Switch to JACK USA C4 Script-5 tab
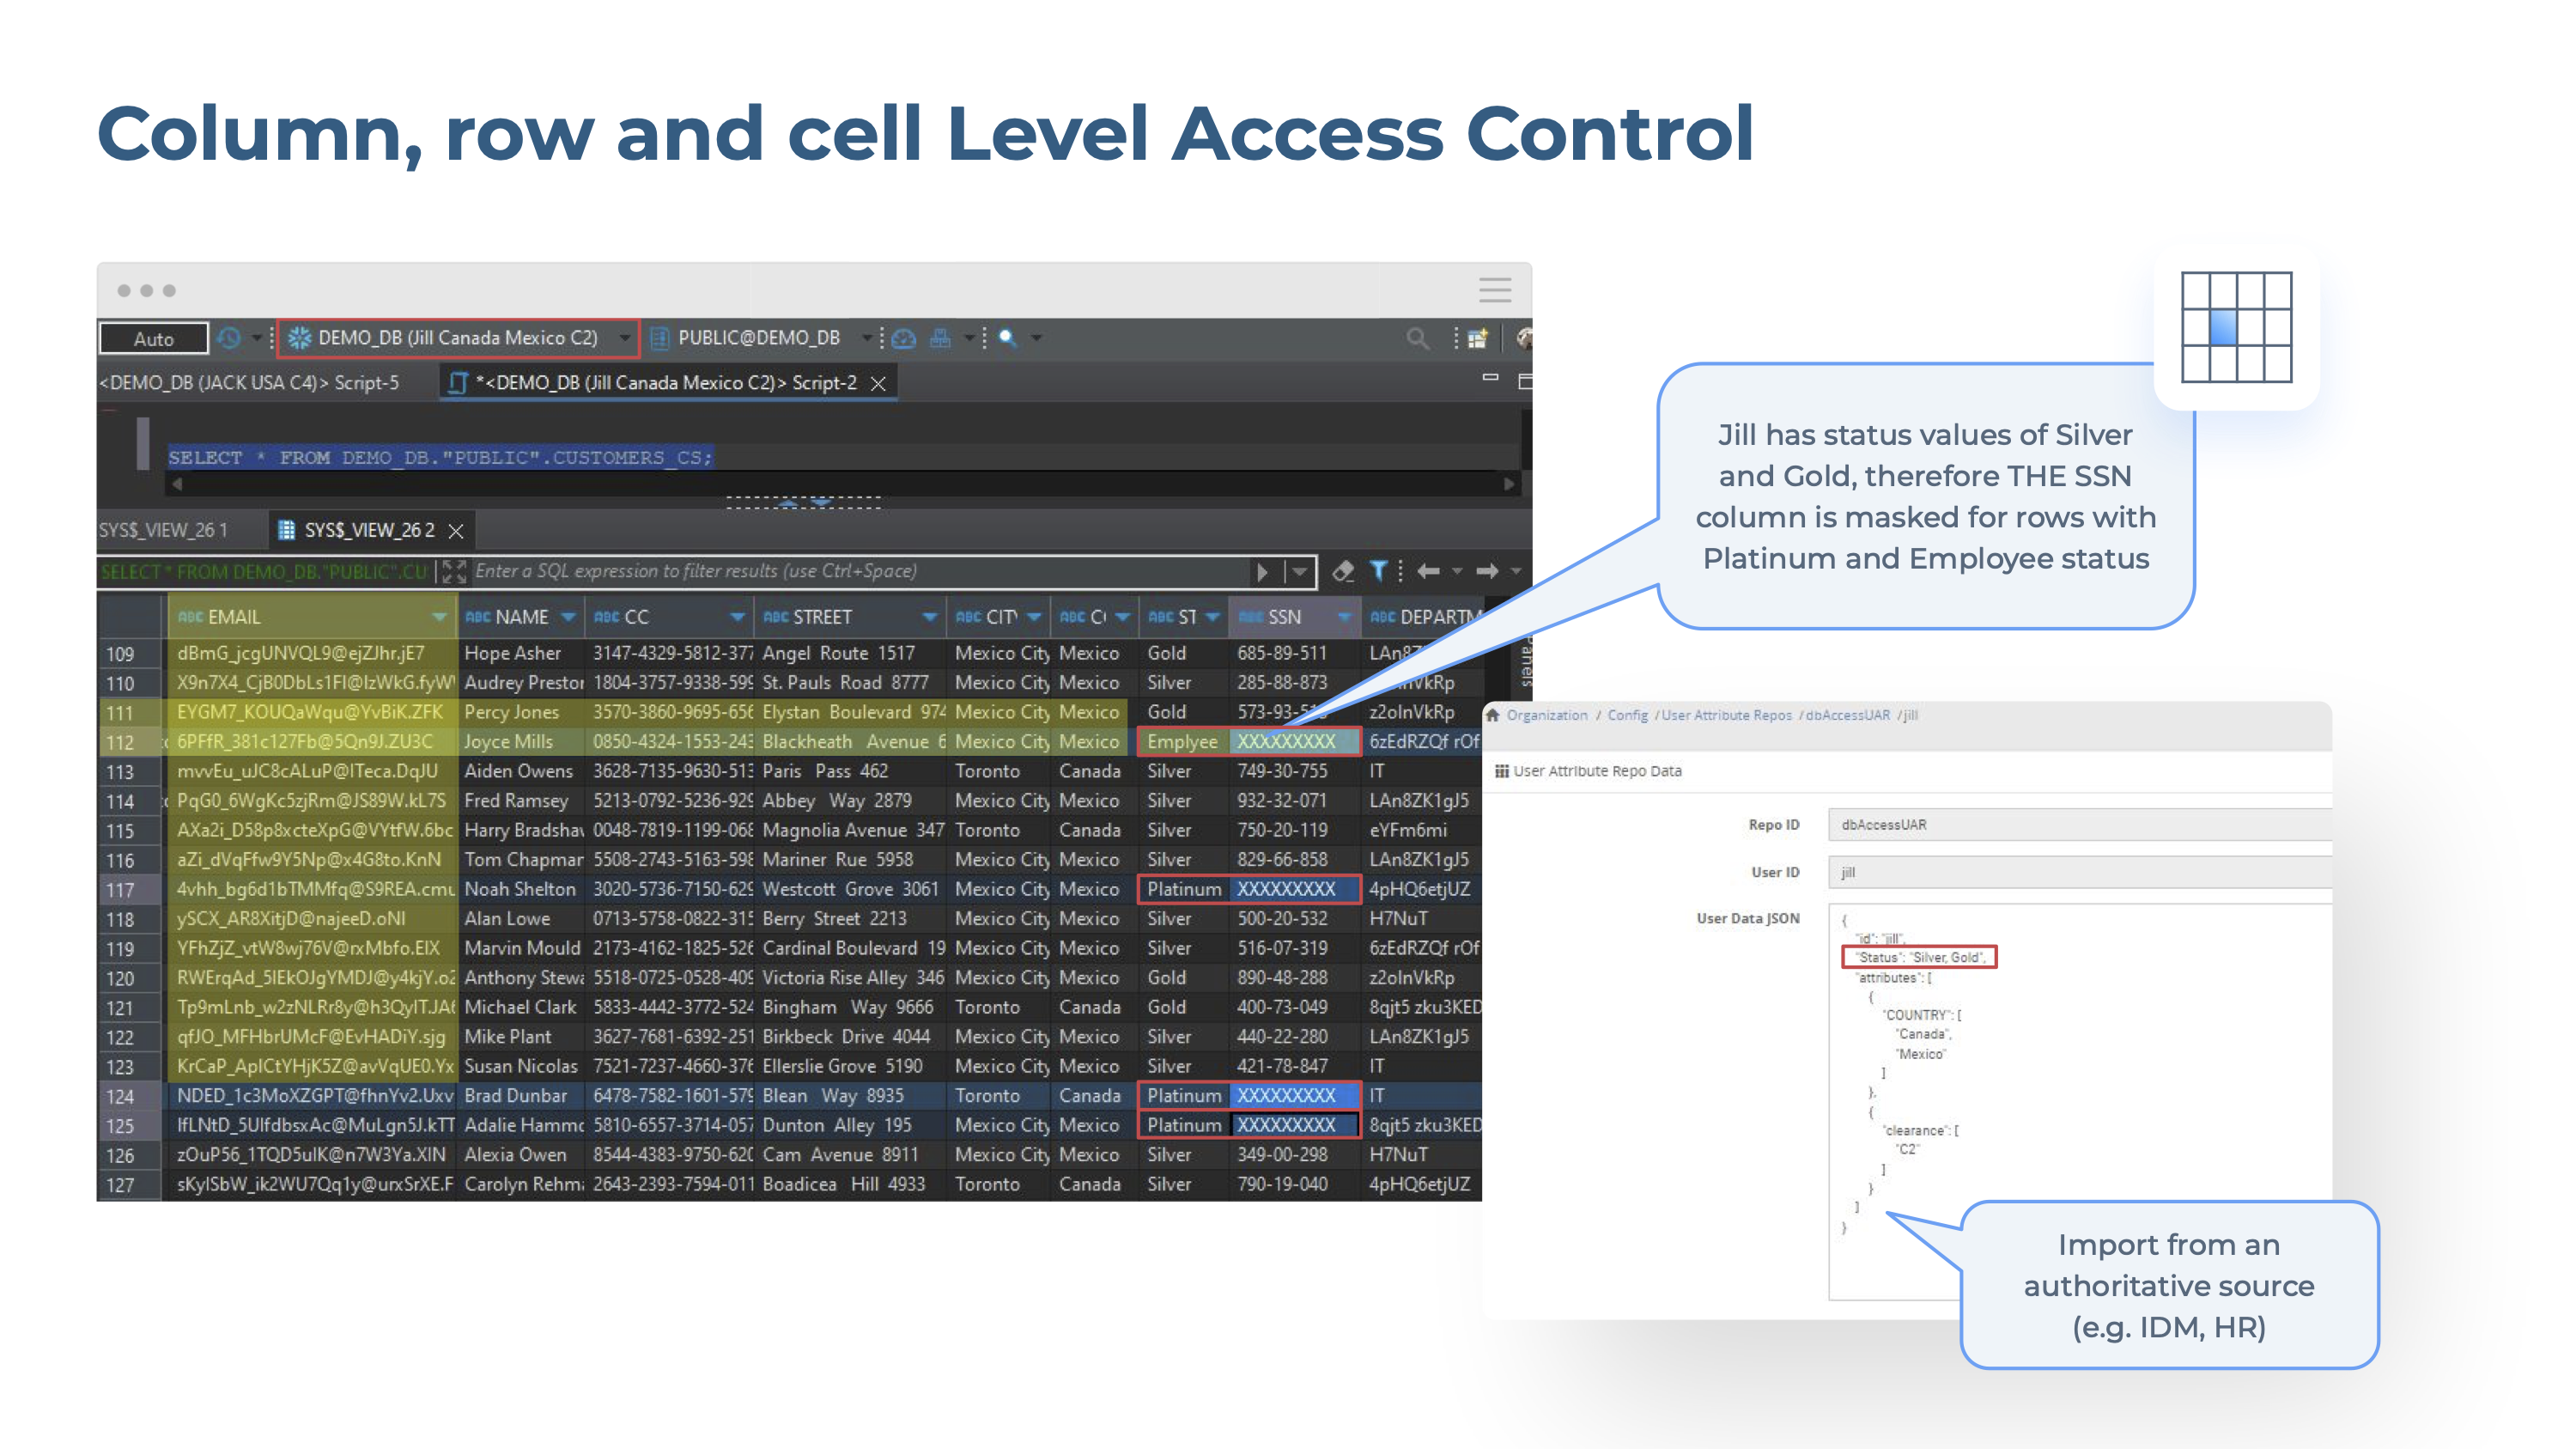 point(250,383)
